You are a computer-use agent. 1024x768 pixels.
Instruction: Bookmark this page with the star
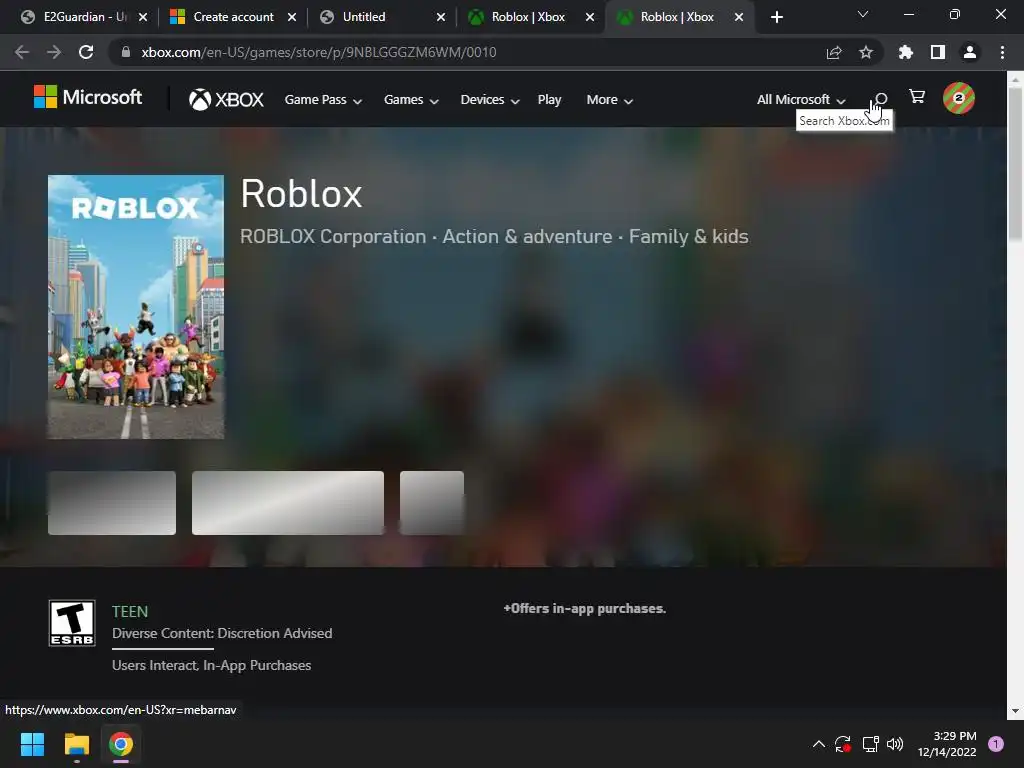coord(866,52)
